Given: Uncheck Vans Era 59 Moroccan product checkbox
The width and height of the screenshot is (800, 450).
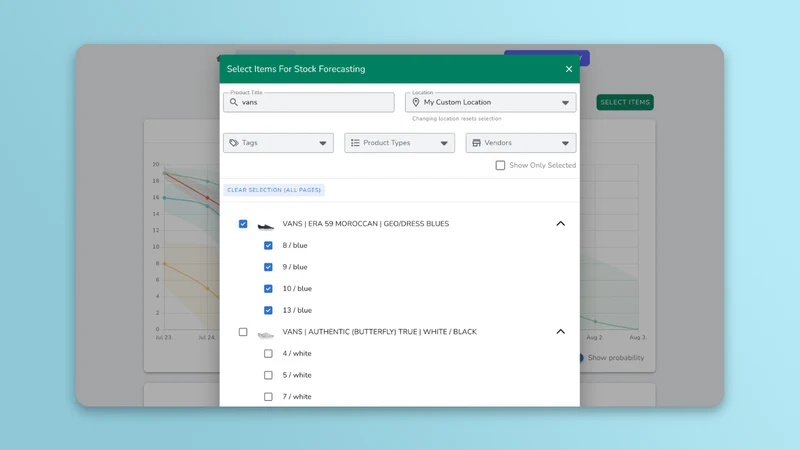Looking at the screenshot, I should coord(243,224).
